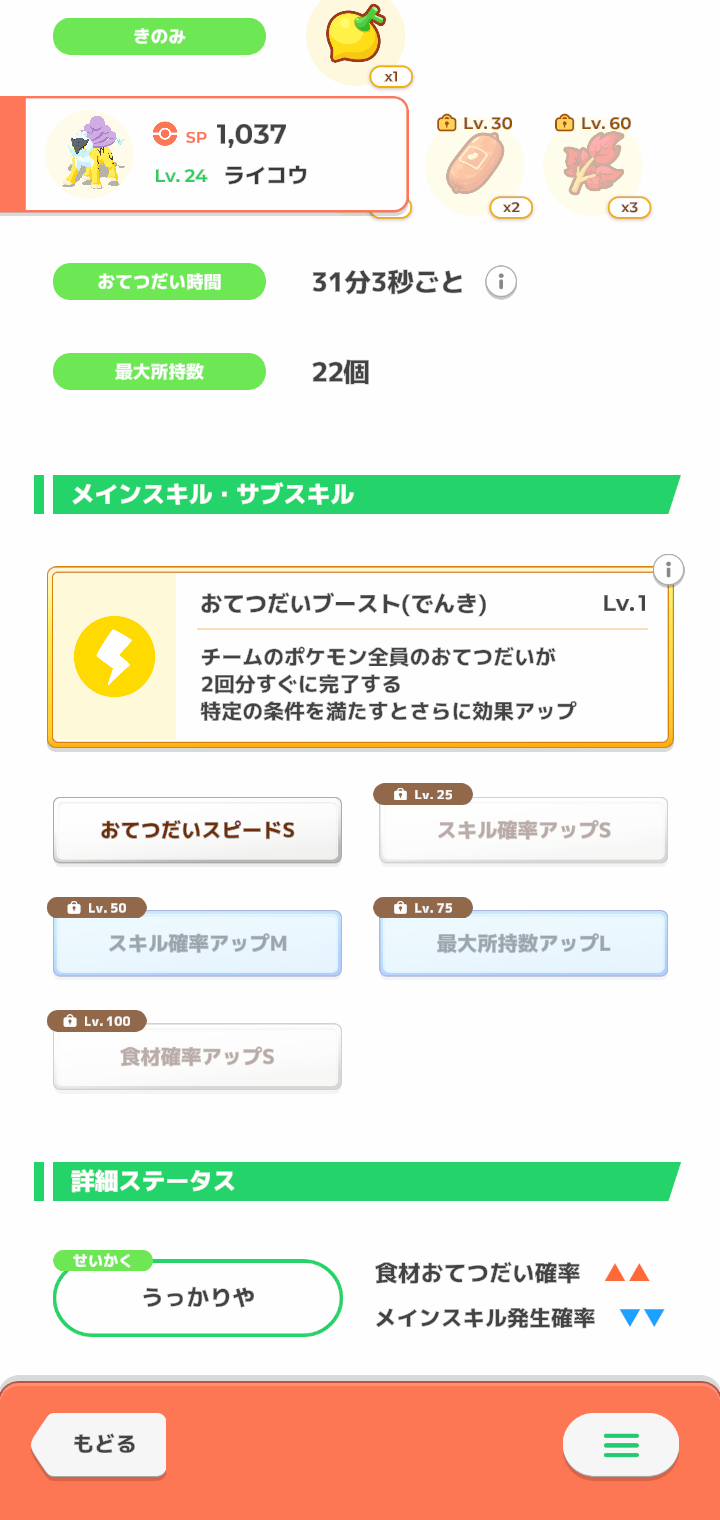Tap the うっかりや nature box

(198, 1297)
